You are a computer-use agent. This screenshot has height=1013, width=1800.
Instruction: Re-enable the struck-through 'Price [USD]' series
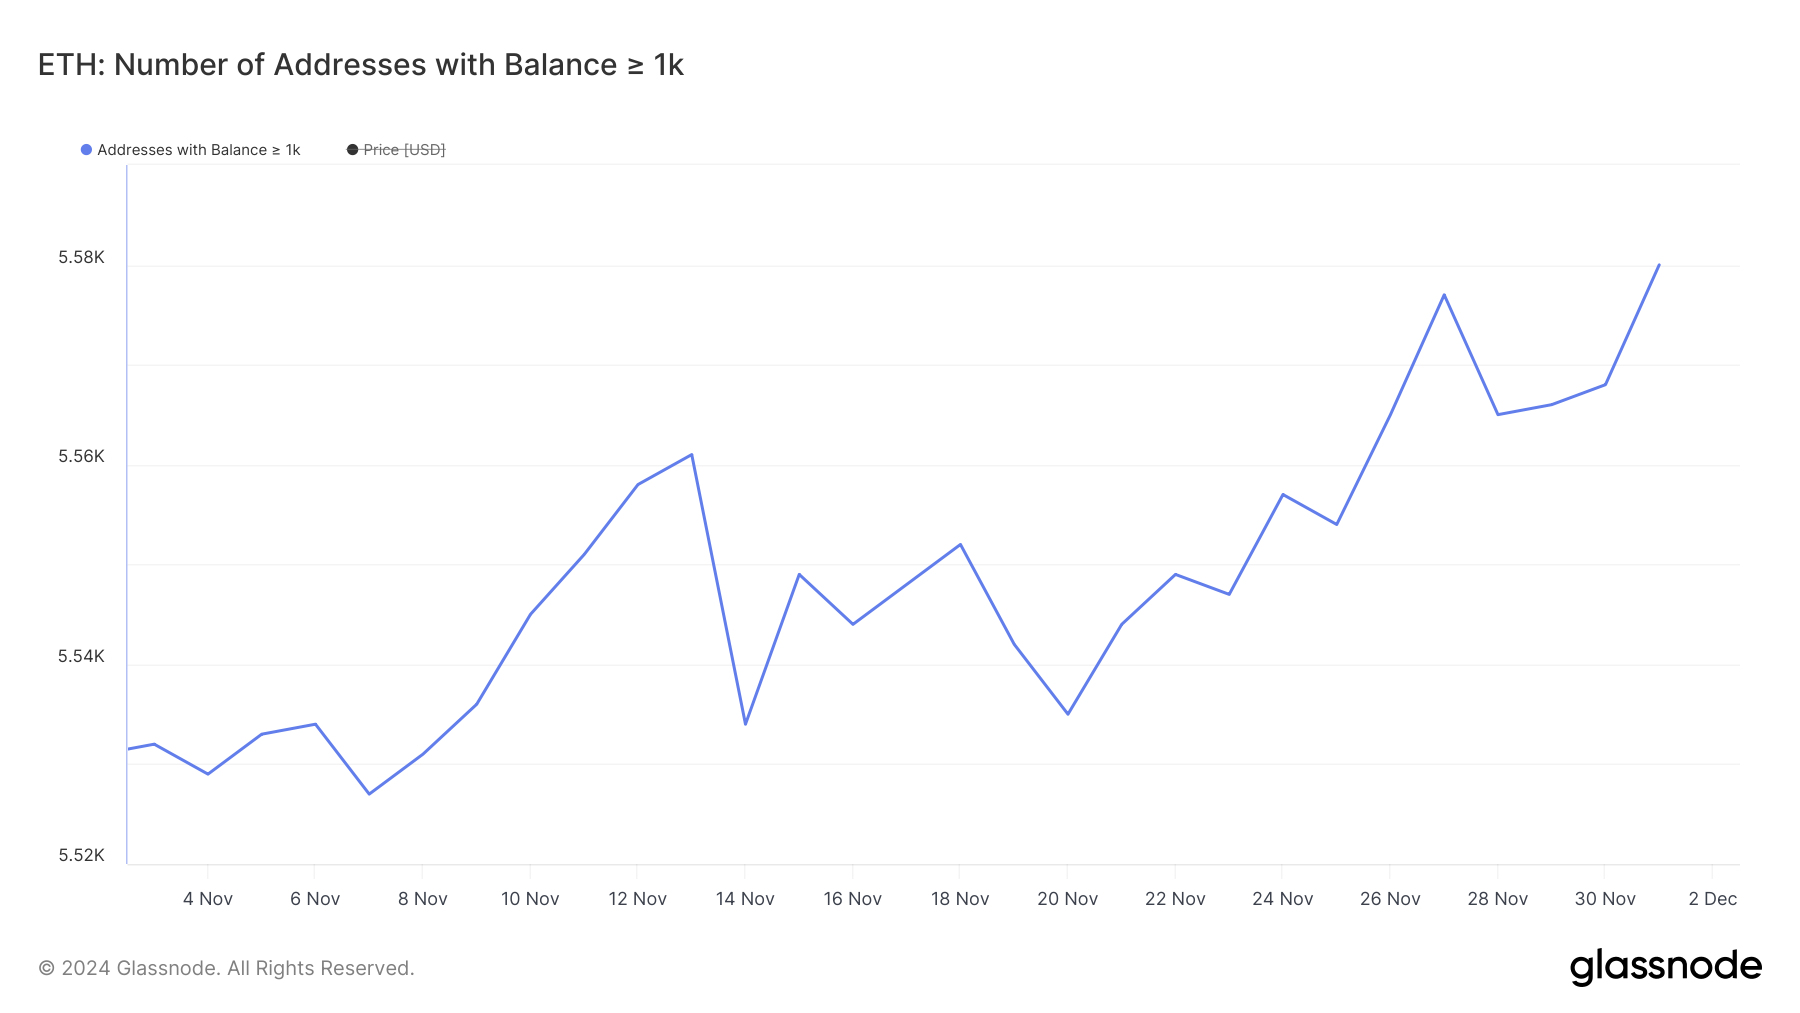[x=404, y=150]
